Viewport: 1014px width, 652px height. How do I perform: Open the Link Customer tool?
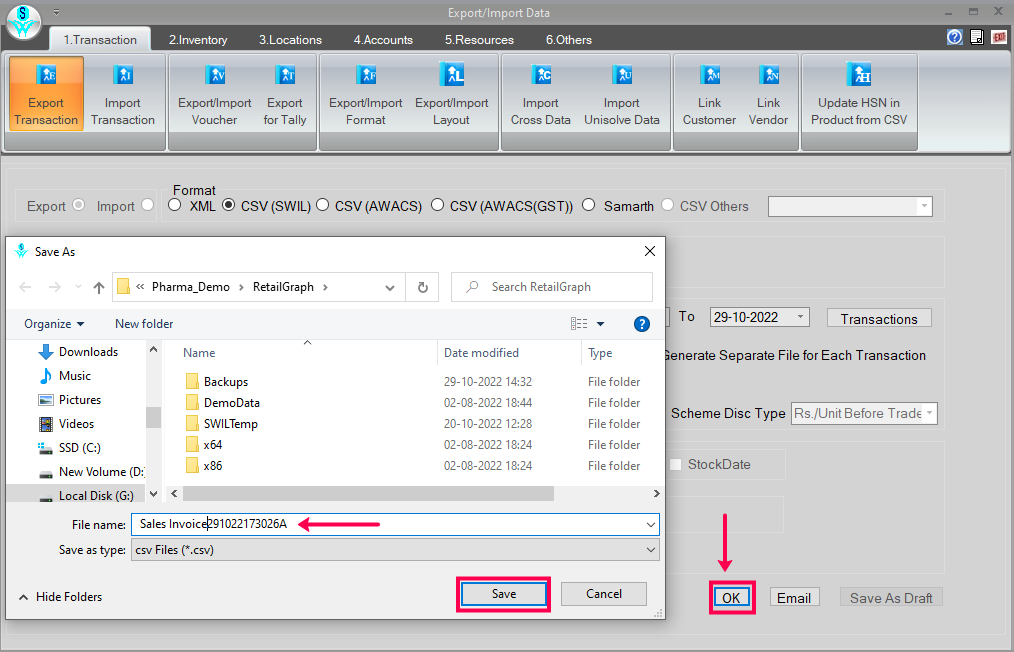click(709, 94)
